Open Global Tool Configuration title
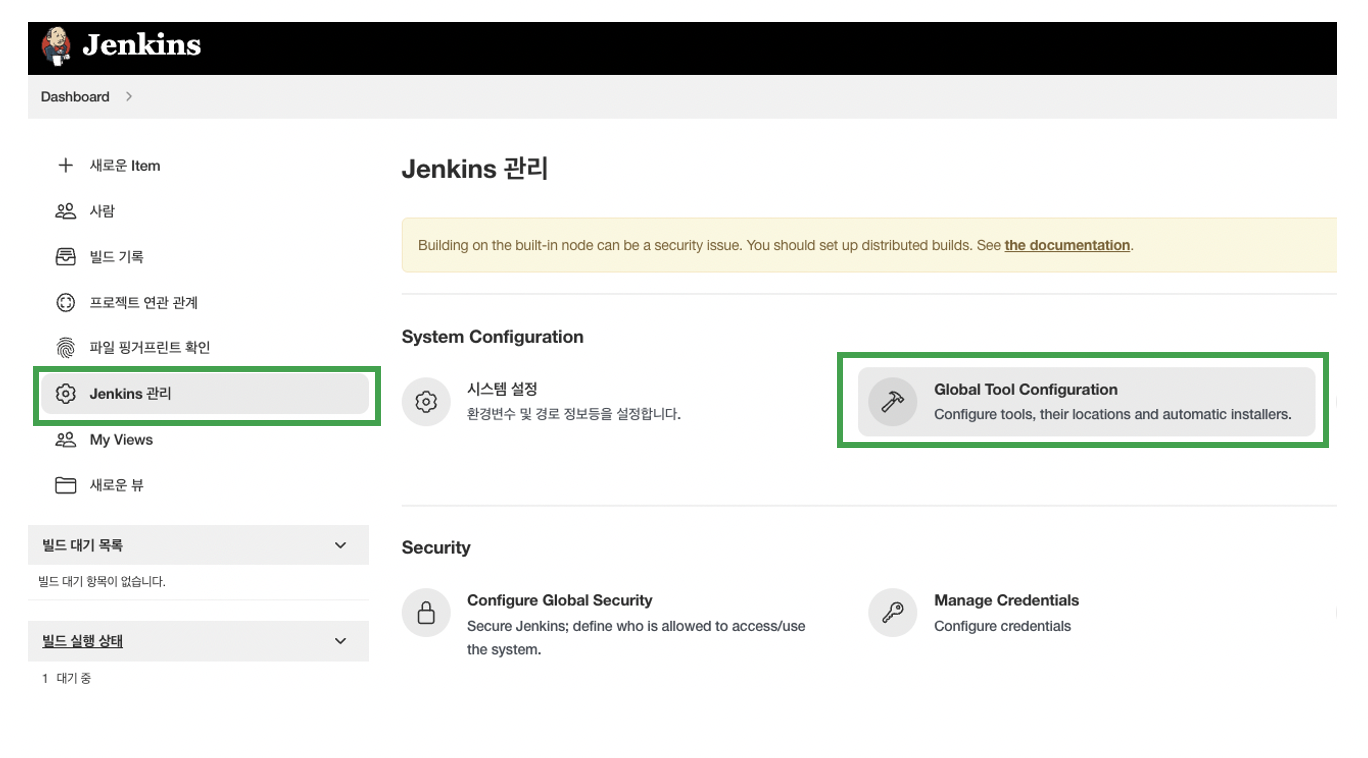Viewport: 1368px width, 758px height. (1026, 390)
